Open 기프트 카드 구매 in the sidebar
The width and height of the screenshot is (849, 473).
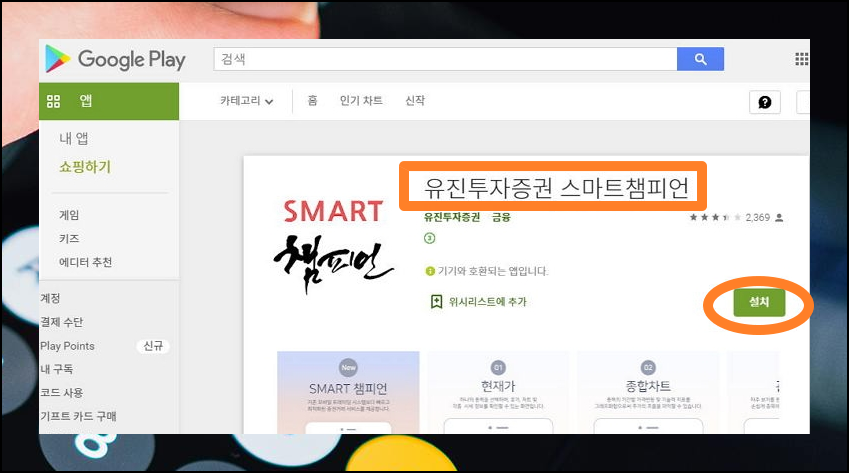(x=78, y=416)
